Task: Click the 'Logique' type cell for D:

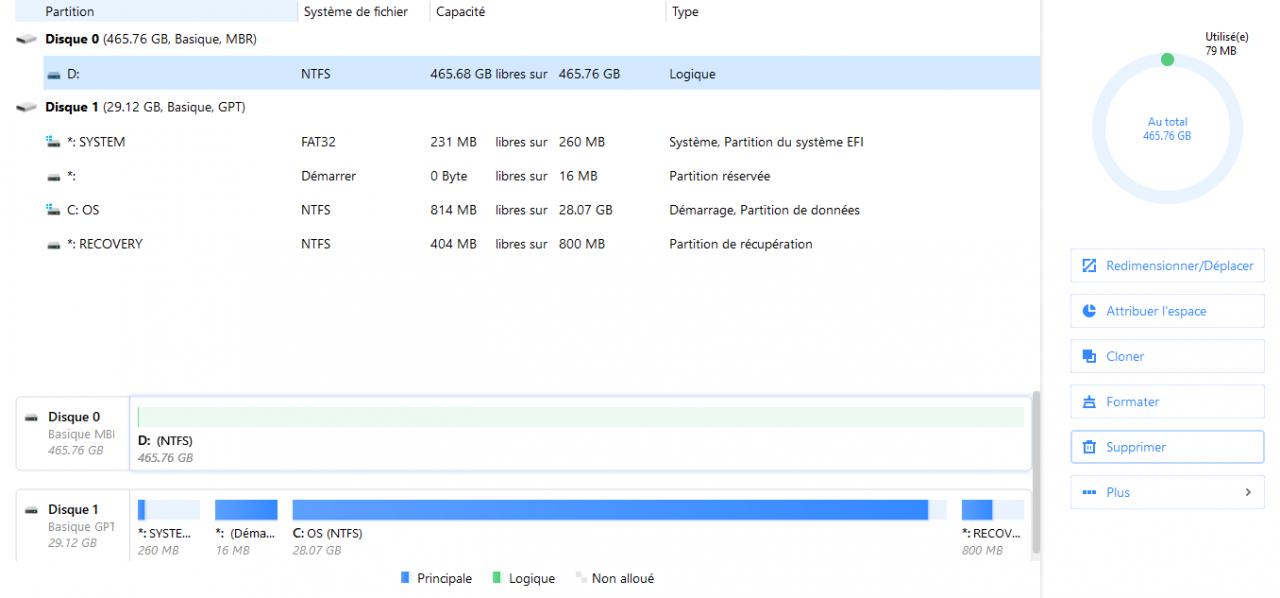Action: pos(692,74)
